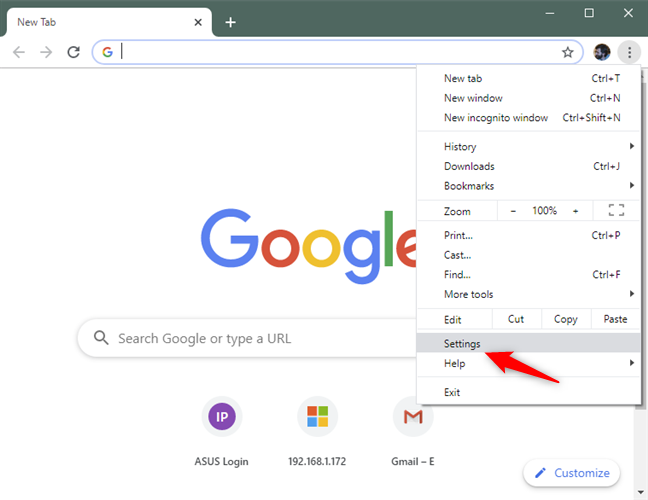Open Downloads from the menu
Screen dimensions: 648x500
pos(529,166)
